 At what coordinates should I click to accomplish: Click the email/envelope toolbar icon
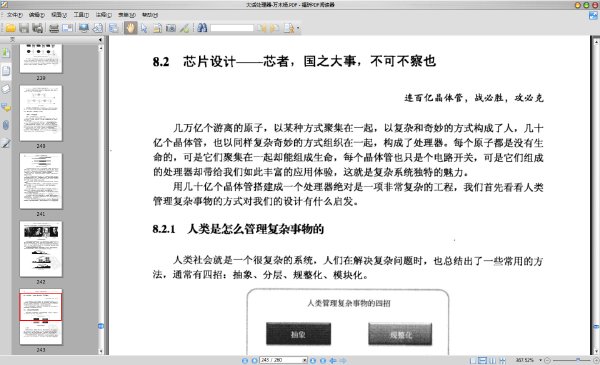coord(67,28)
